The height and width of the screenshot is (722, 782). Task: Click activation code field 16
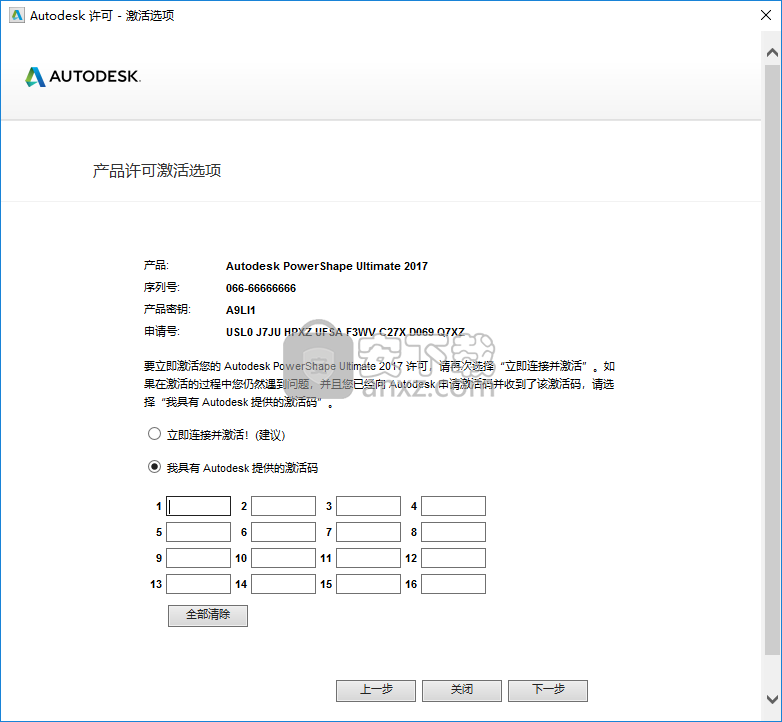(x=453, y=584)
